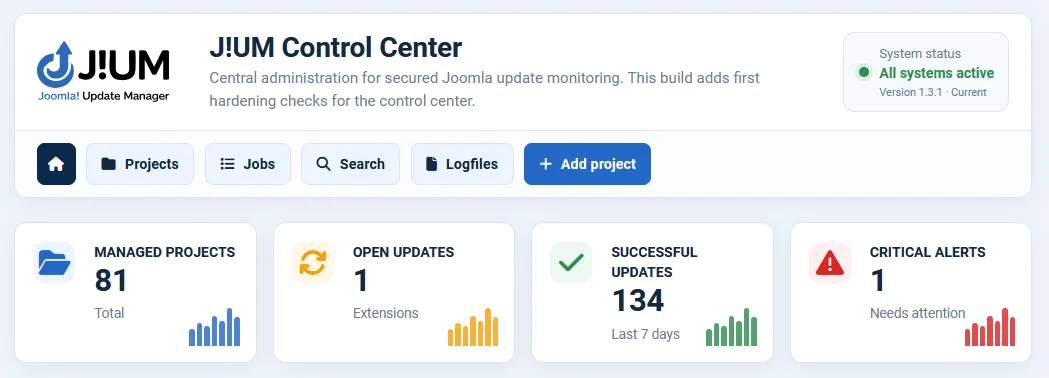
Task: Go to the Jobs section
Action: [248, 164]
